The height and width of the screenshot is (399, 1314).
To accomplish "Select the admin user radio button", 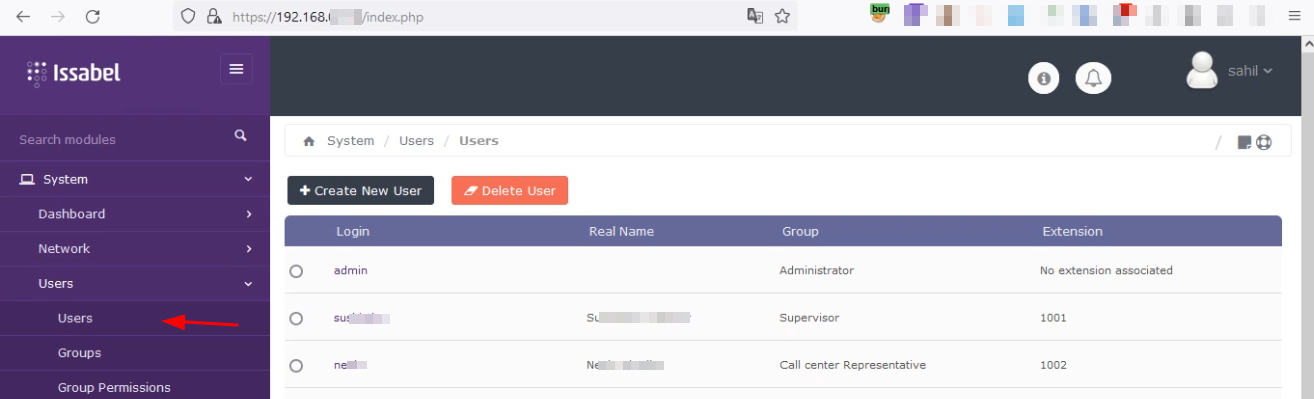I will (296, 271).
